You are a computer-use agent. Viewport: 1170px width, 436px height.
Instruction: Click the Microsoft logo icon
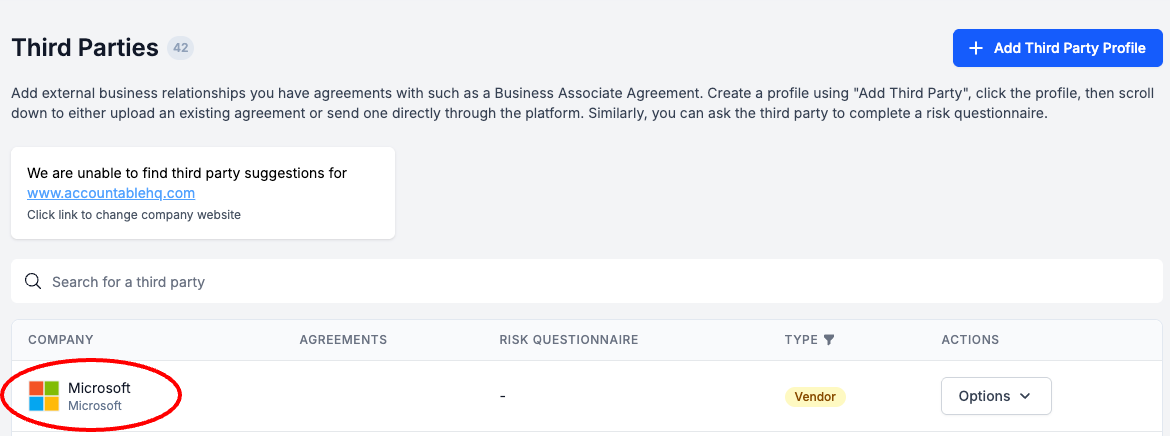[x=44, y=396]
